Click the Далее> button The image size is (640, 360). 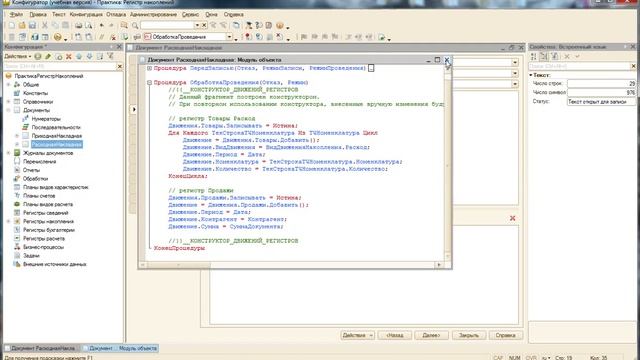(x=431, y=335)
